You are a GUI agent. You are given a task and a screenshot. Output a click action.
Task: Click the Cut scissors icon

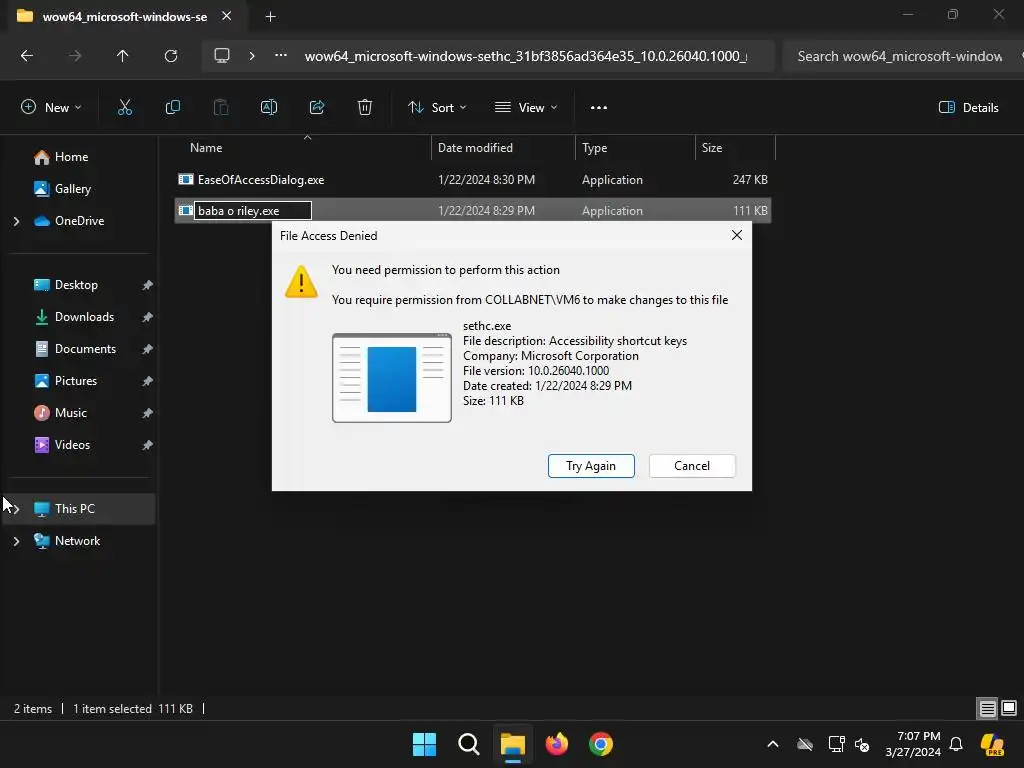[125, 108]
